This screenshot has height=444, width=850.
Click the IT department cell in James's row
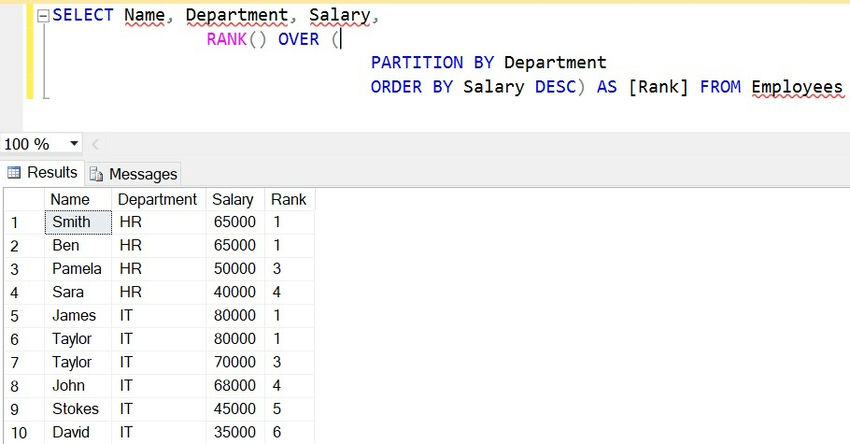pyautogui.click(x=158, y=316)
